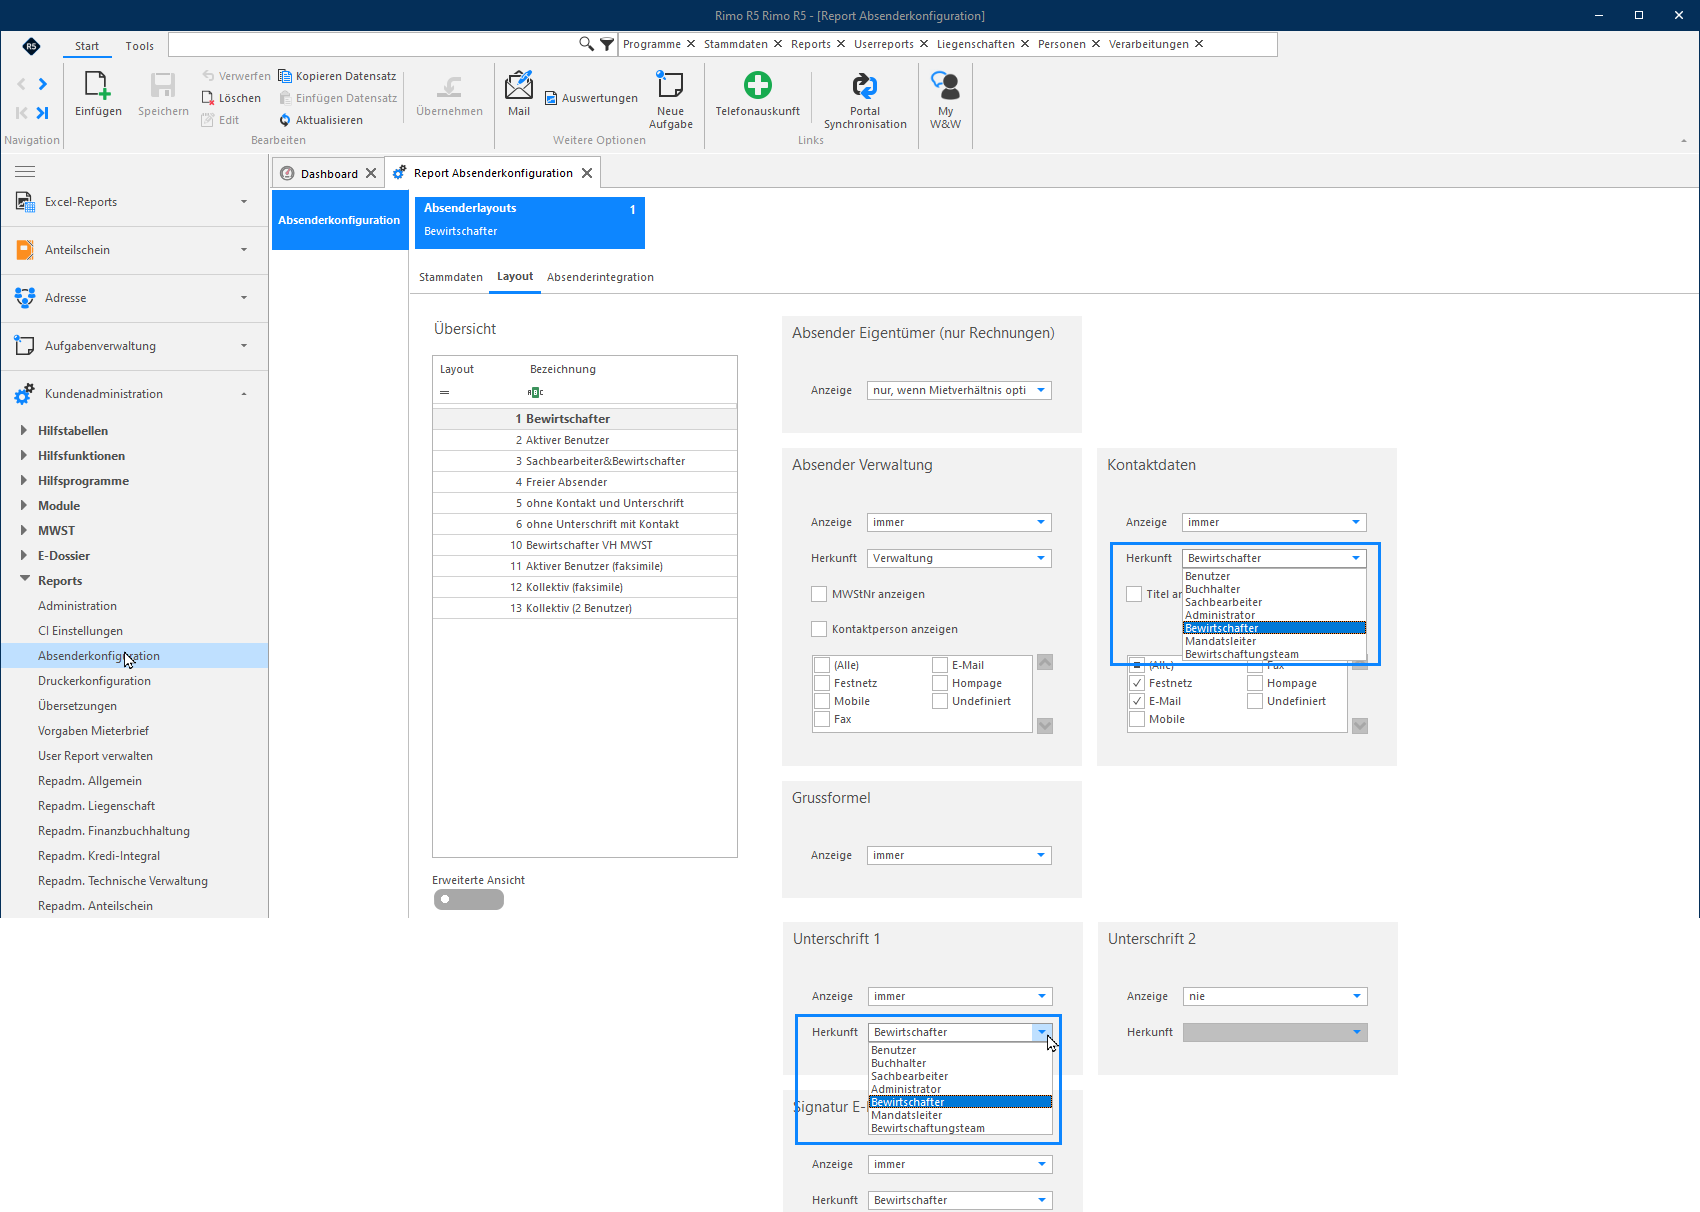Viewport: 1700px width, 1212px height.
Task: Create Neue Aufgabe note icon
Action: (670, 86)
